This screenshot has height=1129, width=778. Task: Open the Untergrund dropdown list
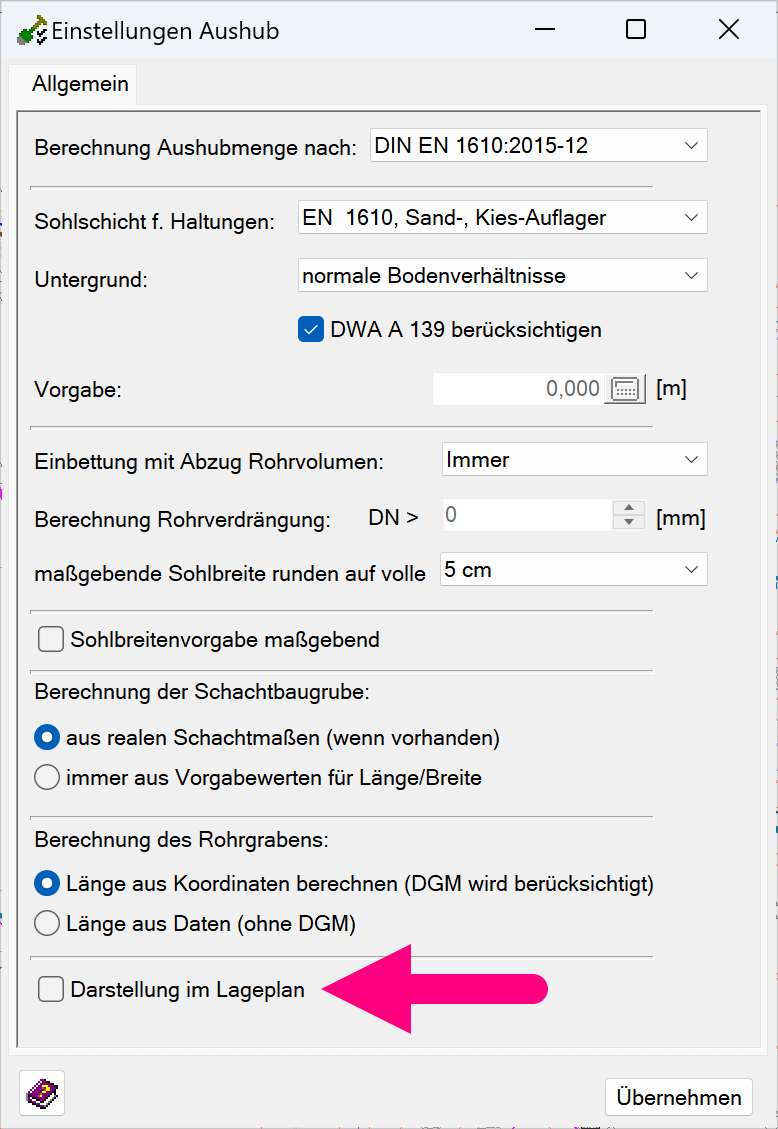[x=502, y=276]
